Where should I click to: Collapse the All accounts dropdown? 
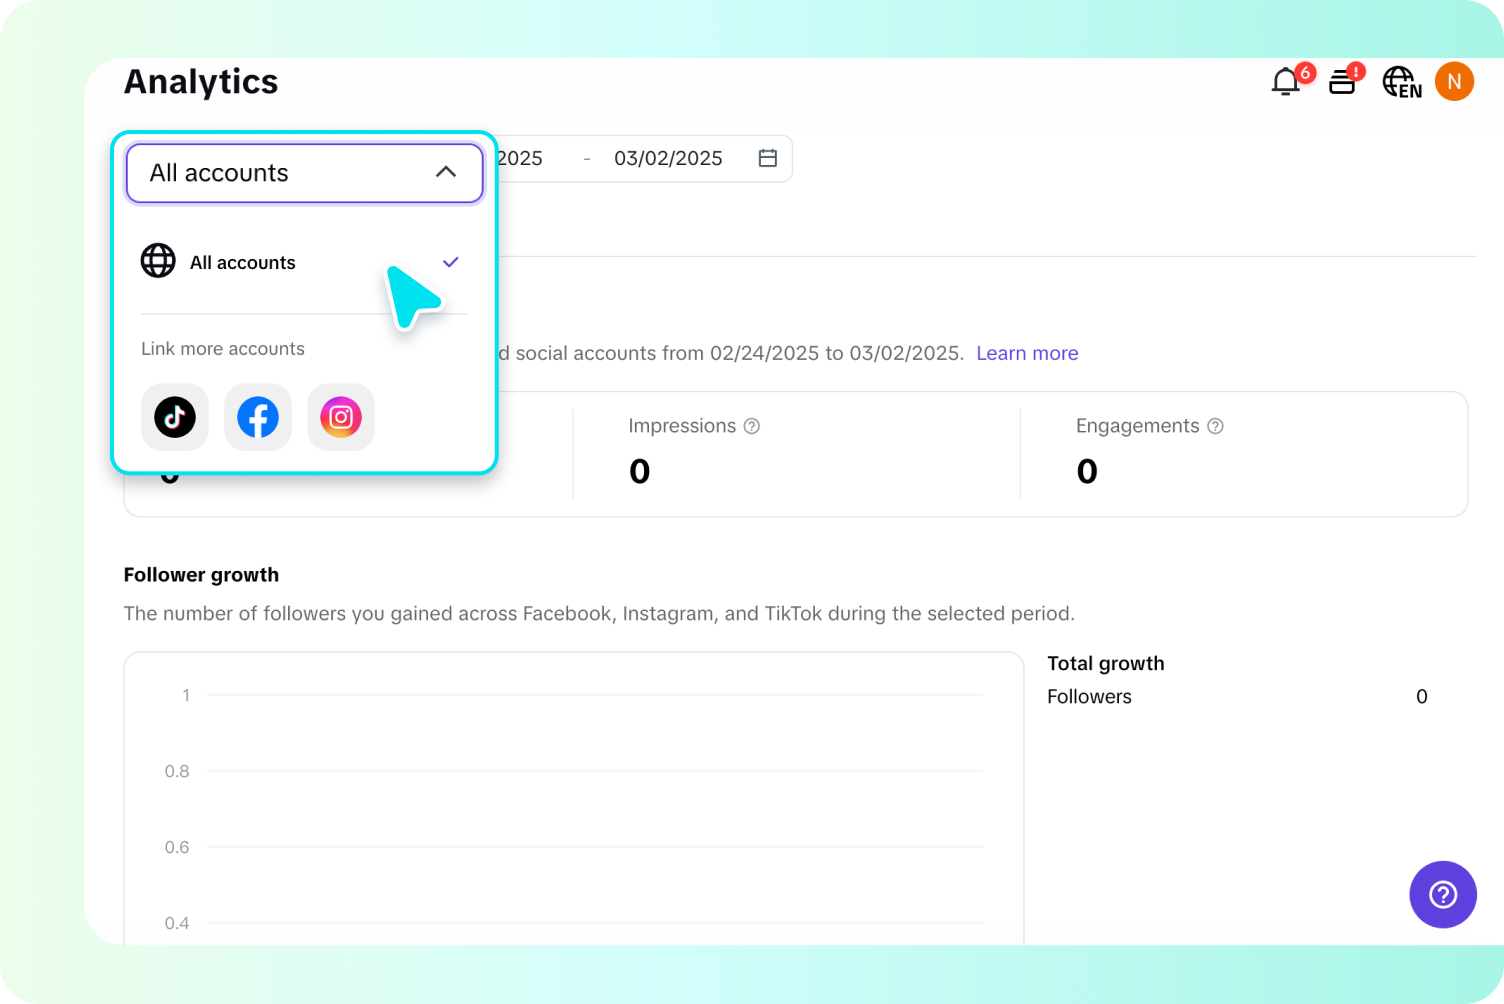coord(446,171)
